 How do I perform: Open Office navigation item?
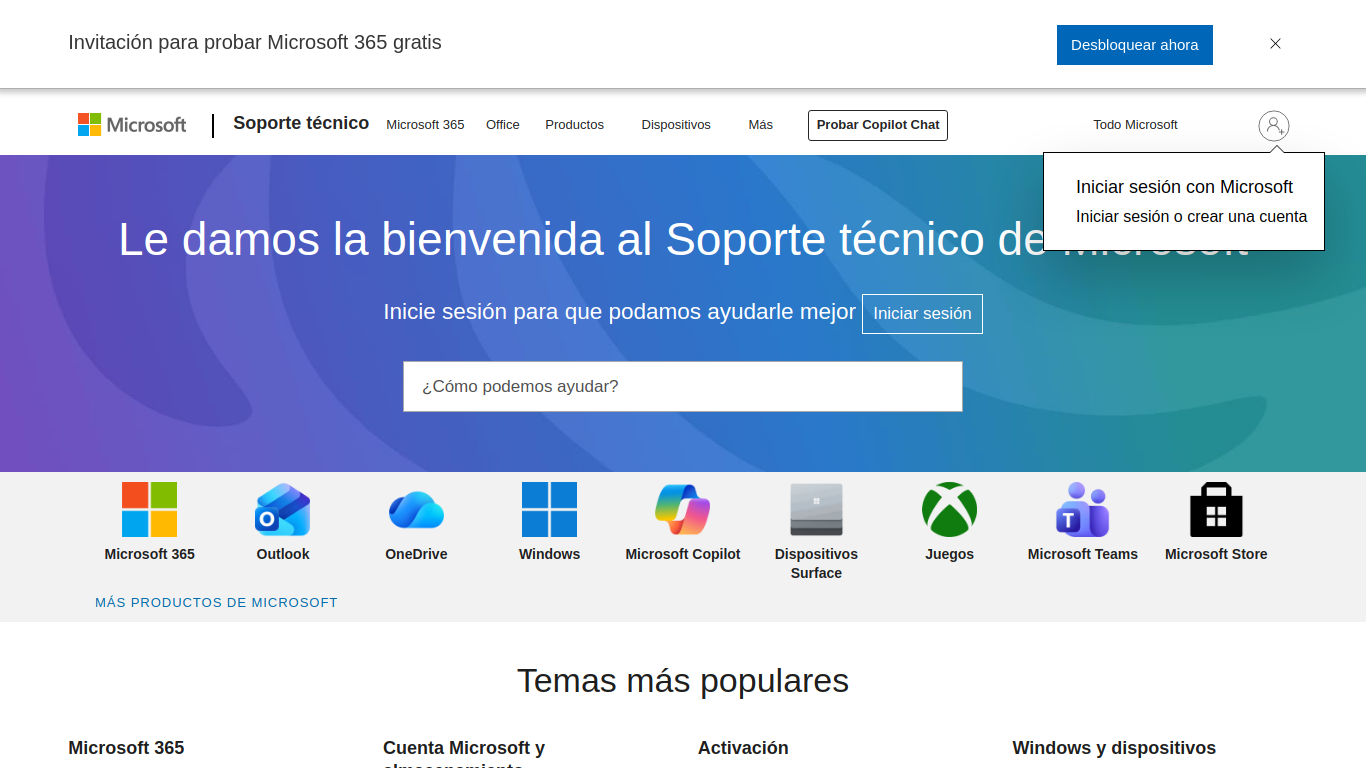(x=503, y=125)
